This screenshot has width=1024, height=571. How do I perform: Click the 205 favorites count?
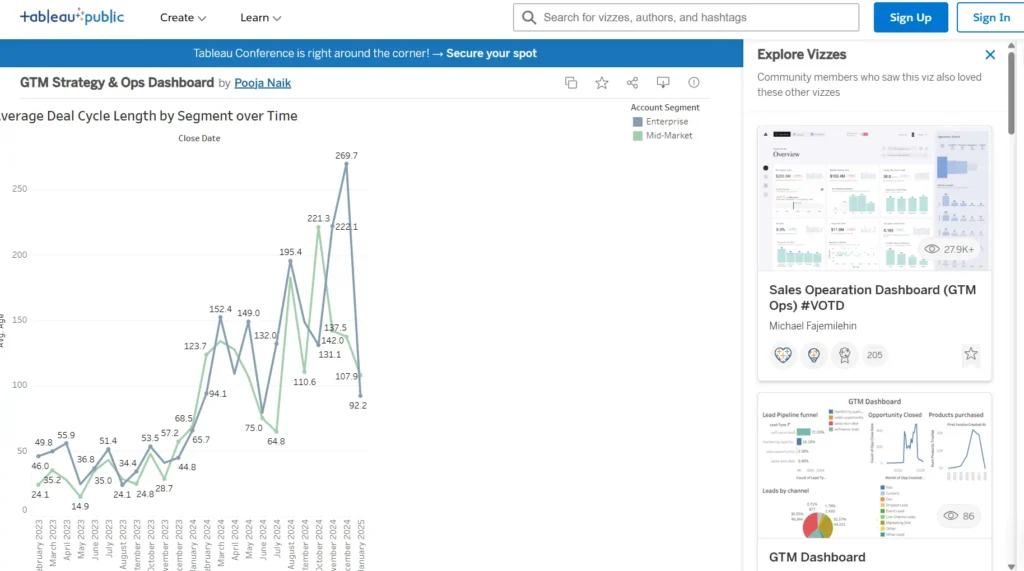coord(874,355)
